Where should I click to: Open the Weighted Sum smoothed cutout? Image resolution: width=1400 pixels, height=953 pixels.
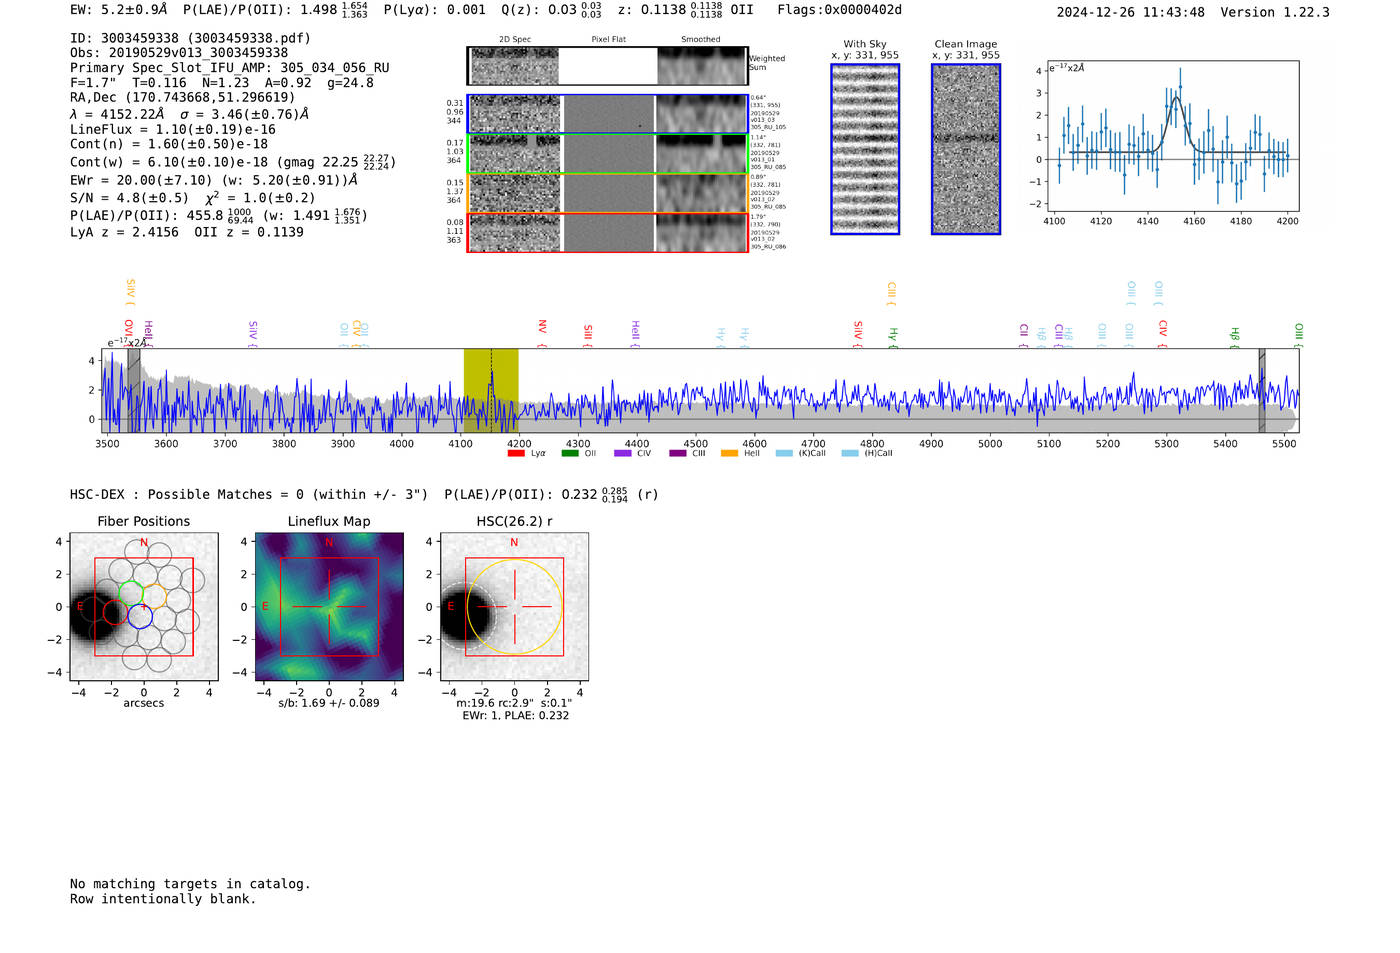tap(702, 66)
